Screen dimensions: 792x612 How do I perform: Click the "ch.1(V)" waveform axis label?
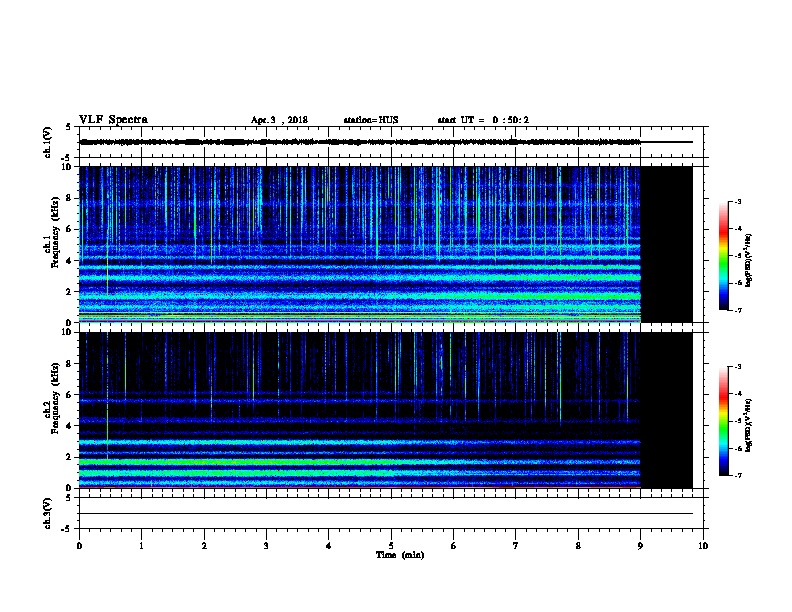tap(47, 142)
